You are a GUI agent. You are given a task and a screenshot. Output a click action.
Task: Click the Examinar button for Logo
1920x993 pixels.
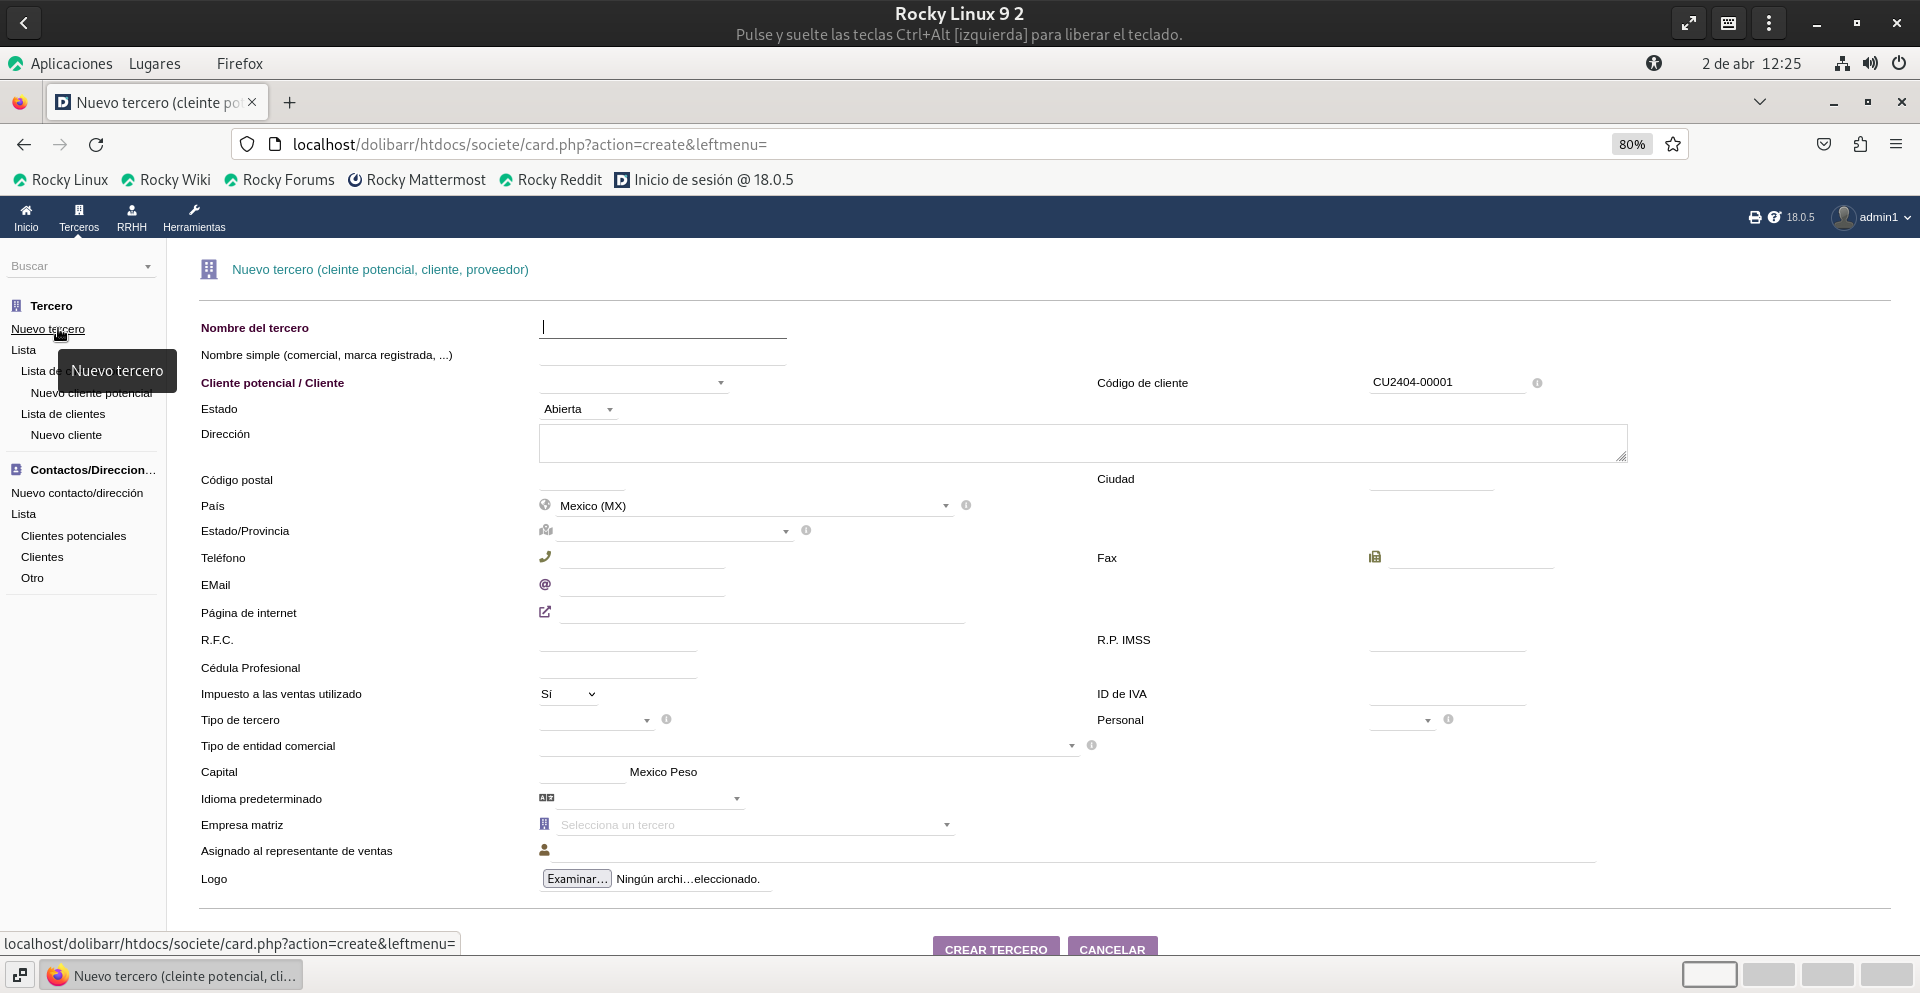(577, 879)
